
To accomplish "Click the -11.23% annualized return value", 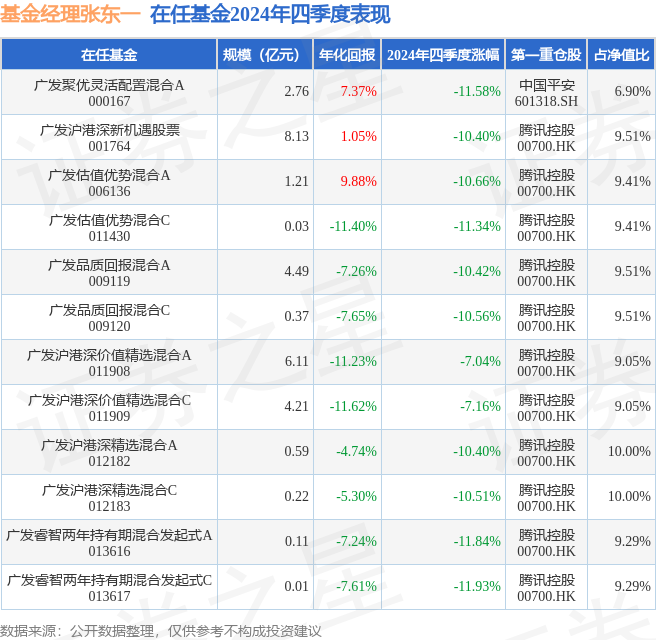I will click(x=353, y=361).
